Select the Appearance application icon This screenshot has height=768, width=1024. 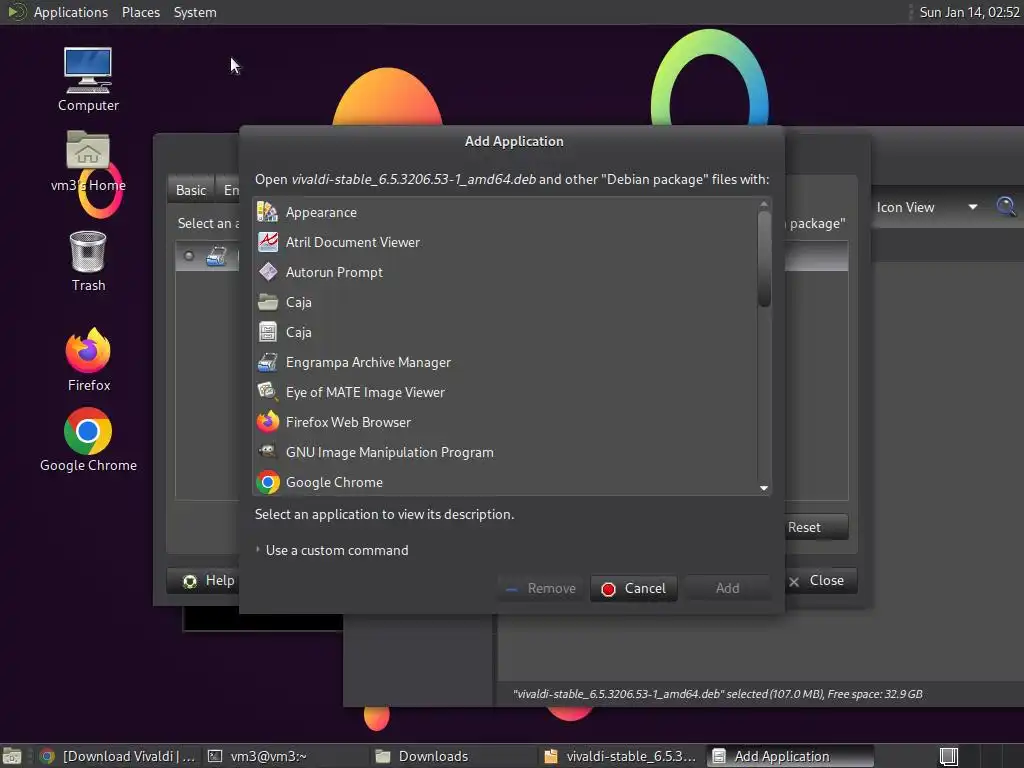pyautogui.click(x=268, y=212)
